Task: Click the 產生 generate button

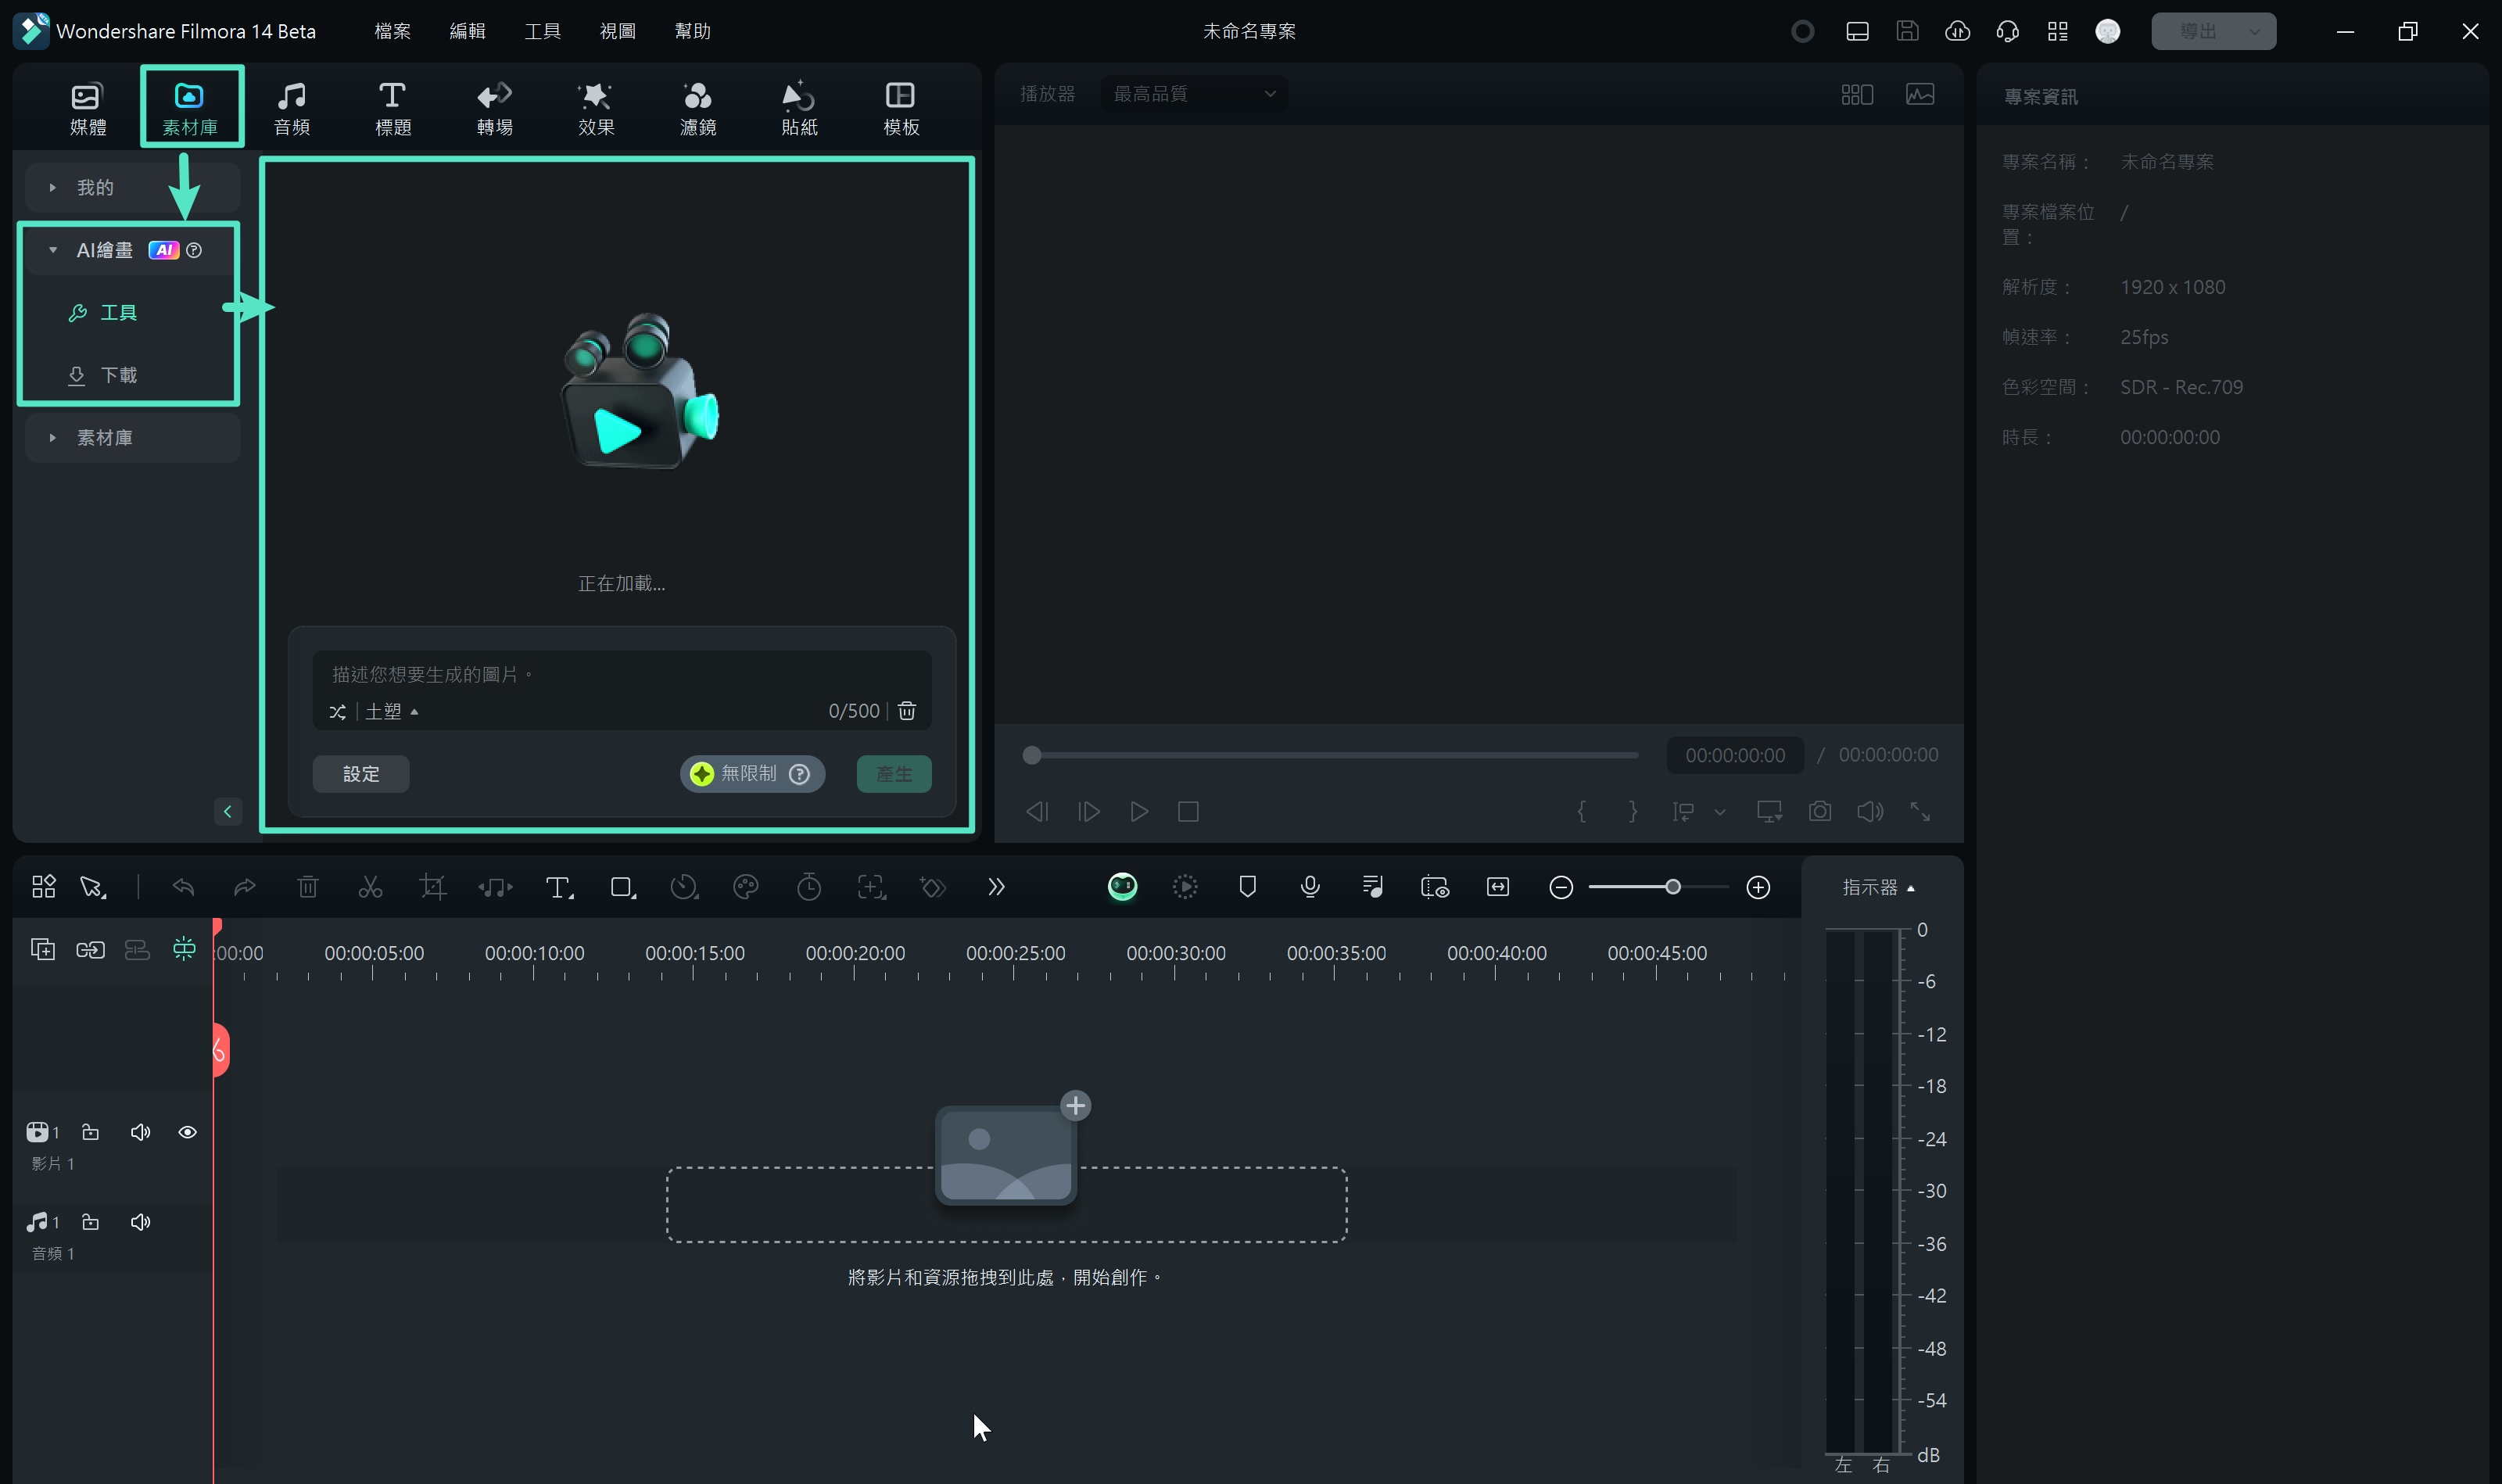Action: [894, 774]
